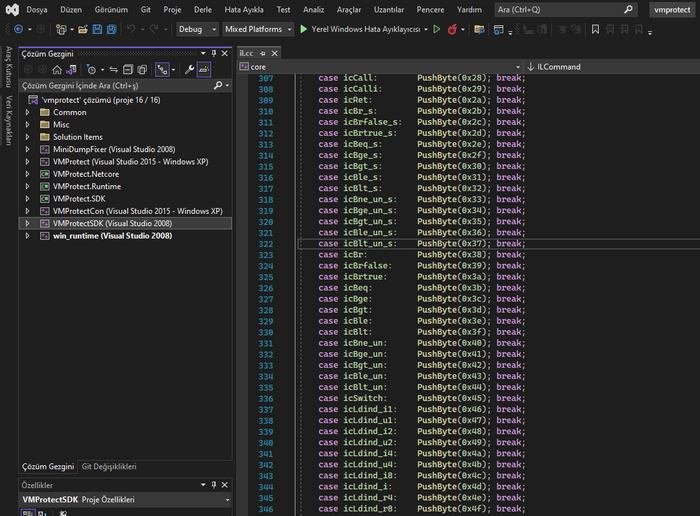Click line number 322 in editor
Viewport: 700px width, 516px height.
click(x=266, y=244)
